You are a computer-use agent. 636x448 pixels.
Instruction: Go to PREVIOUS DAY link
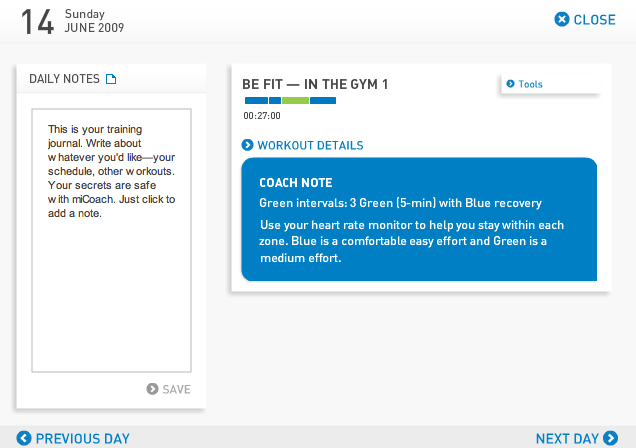tap(82, 438)
